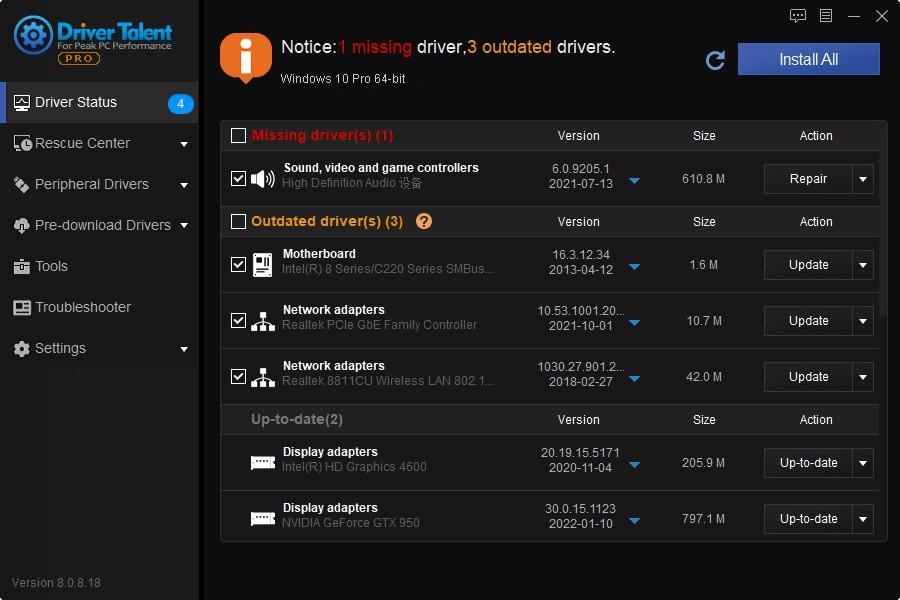
Task: Toggle the Outdated driver(s) select-all checkbox
Action: 238,221
